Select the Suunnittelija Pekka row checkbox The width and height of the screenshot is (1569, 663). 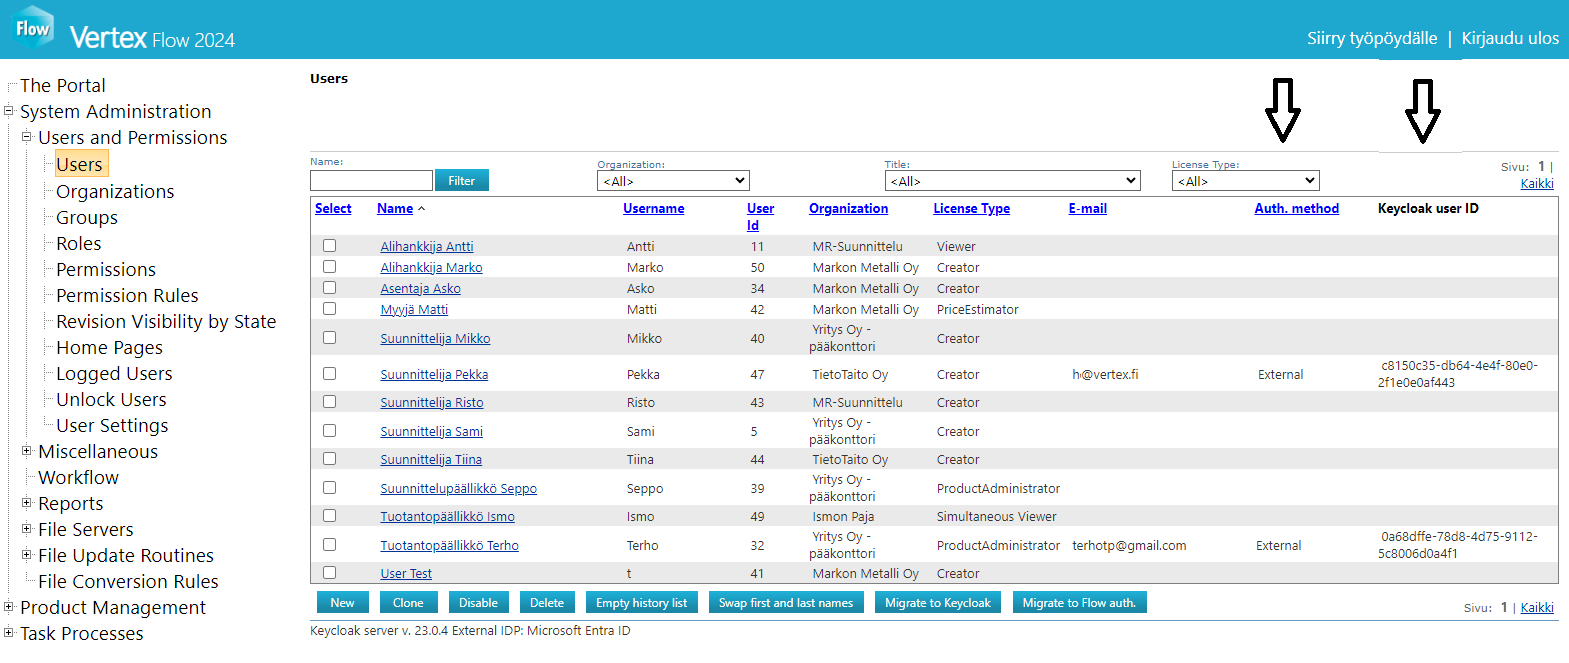point(329,374)
